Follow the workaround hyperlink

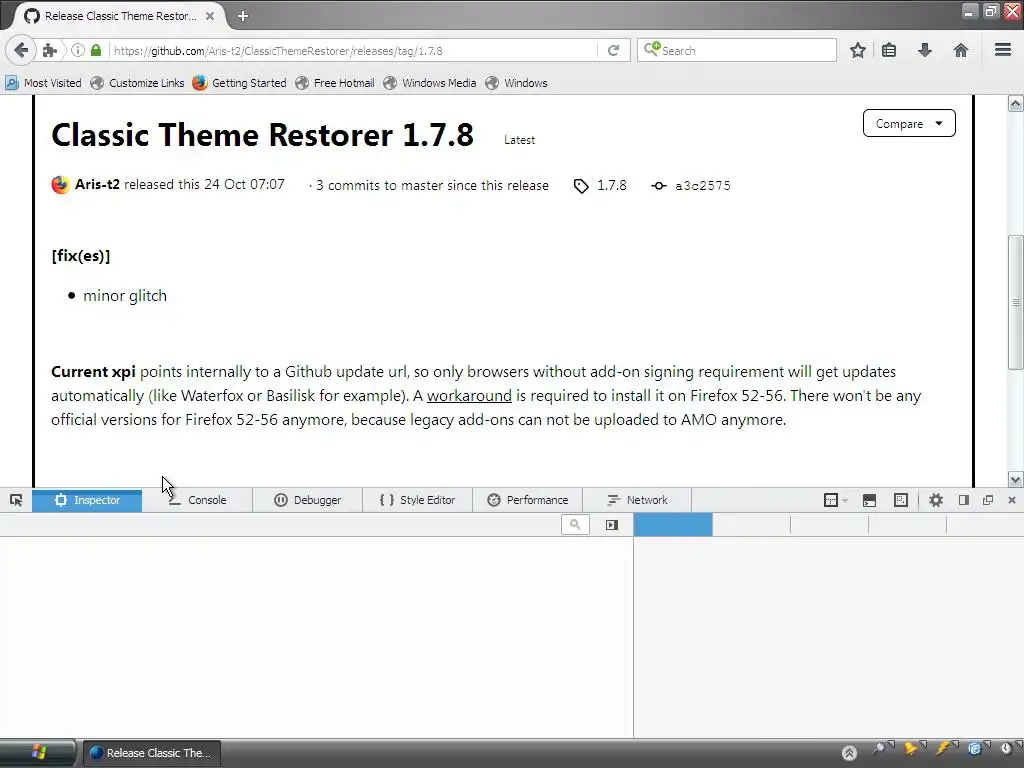[x=469, y=396]
